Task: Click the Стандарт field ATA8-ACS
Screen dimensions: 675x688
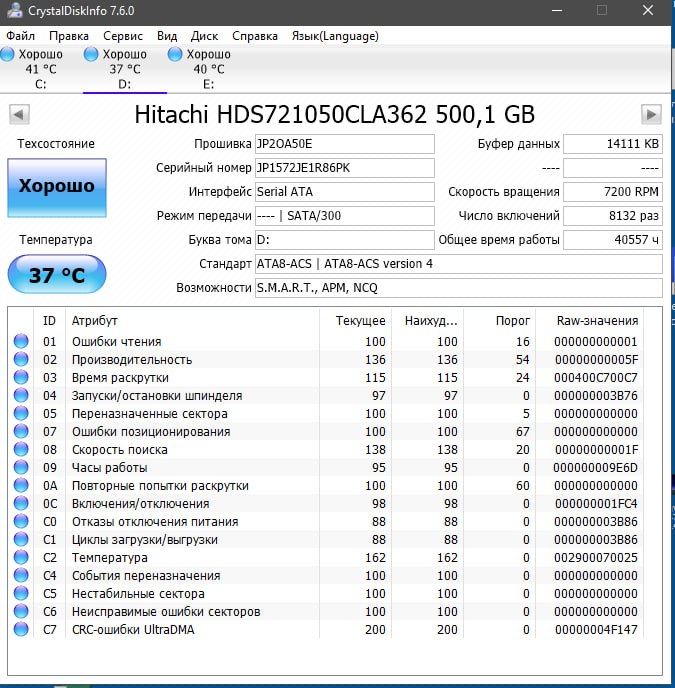Action: (459, 264)
